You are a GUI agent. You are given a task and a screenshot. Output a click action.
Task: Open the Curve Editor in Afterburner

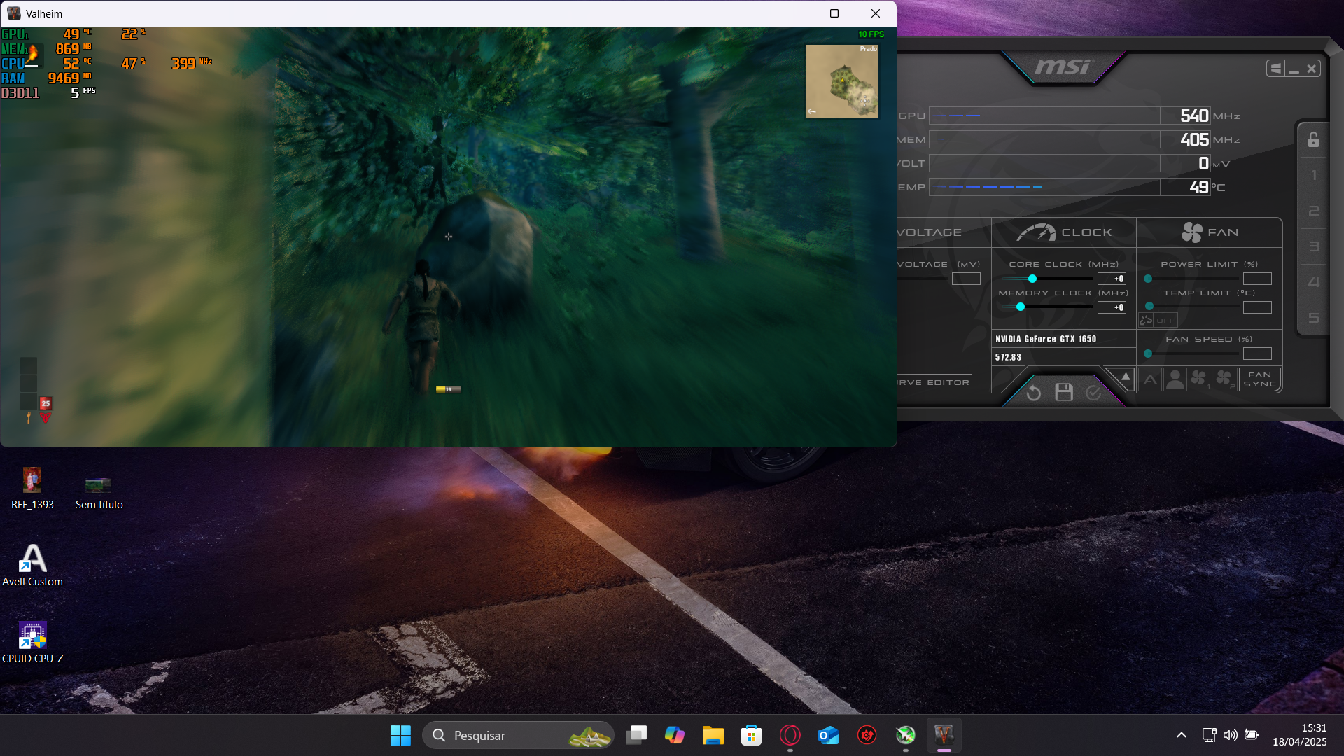coord(934,382)
